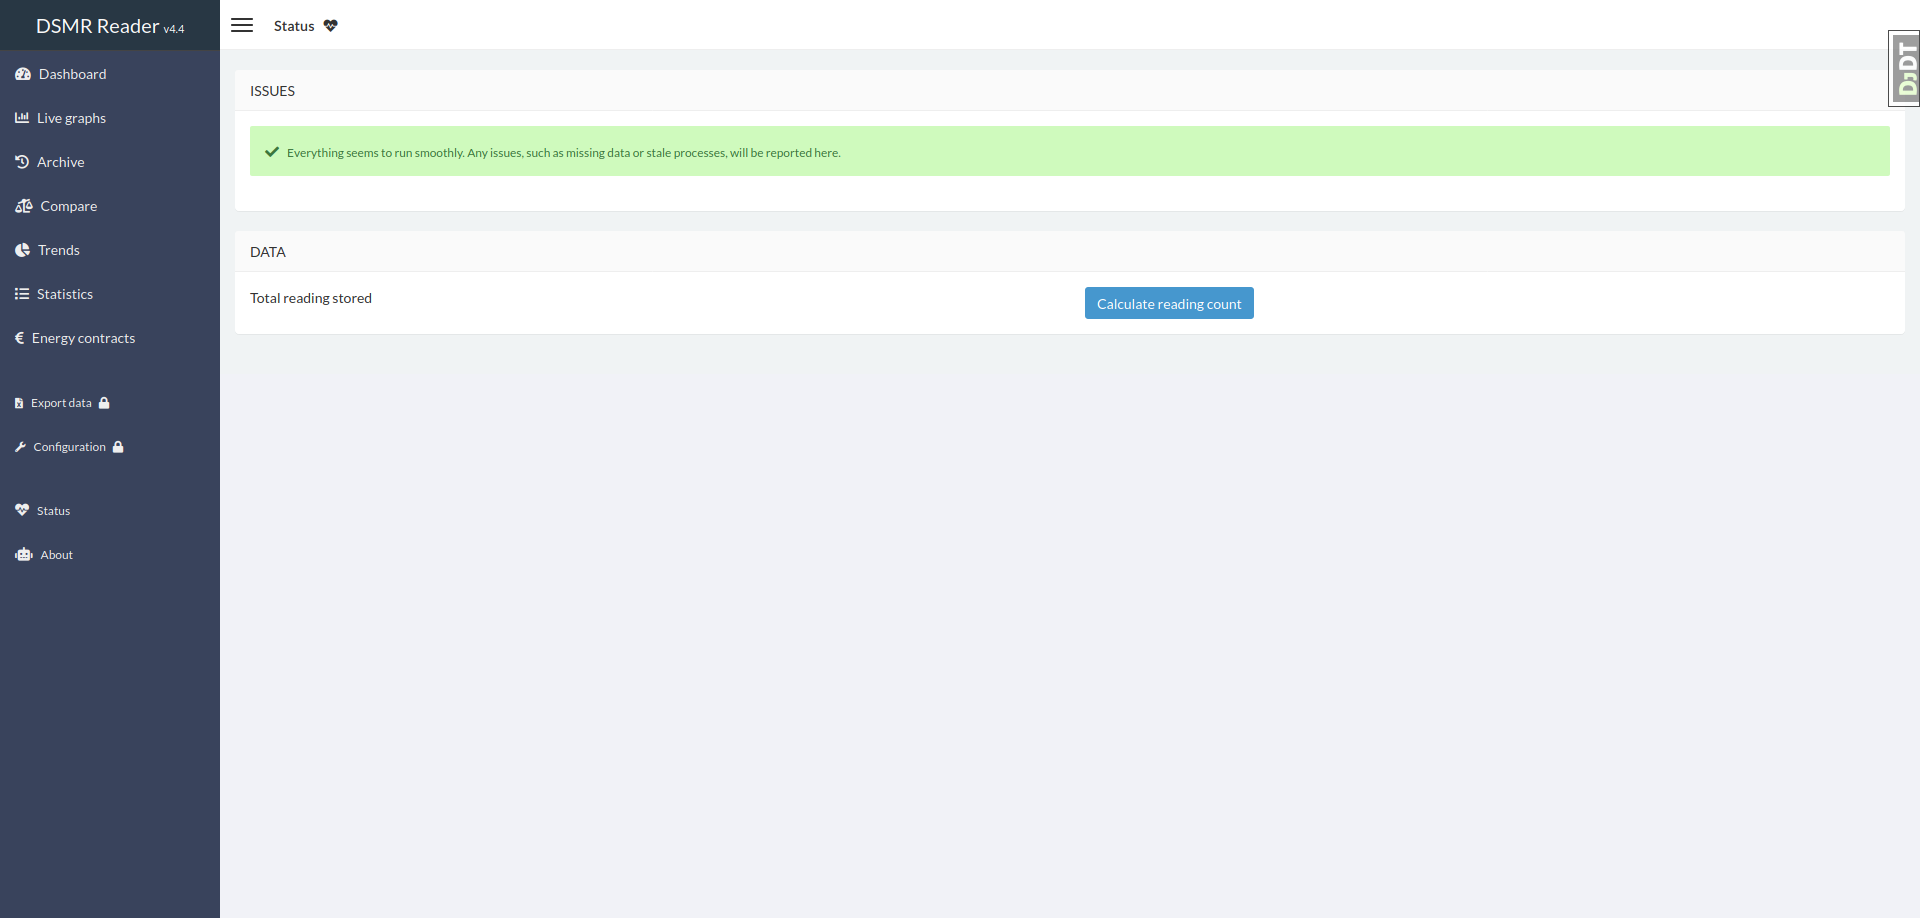
Task: Click the Compare balance scale icon
Action: [x=24, y=206]
